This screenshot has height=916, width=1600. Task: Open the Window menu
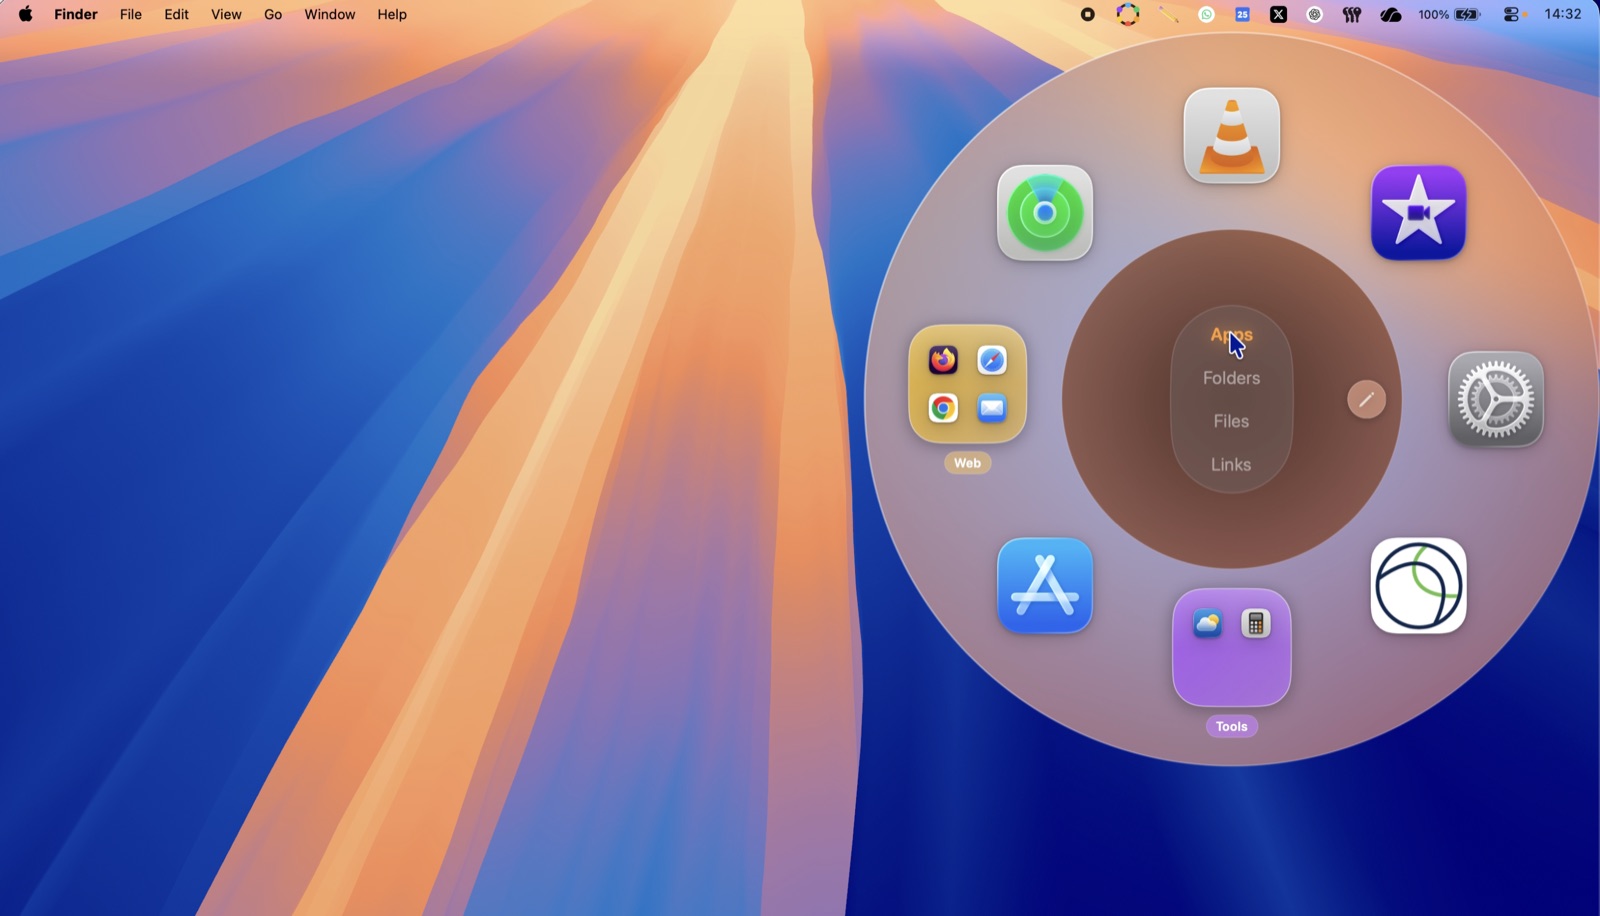330,14
